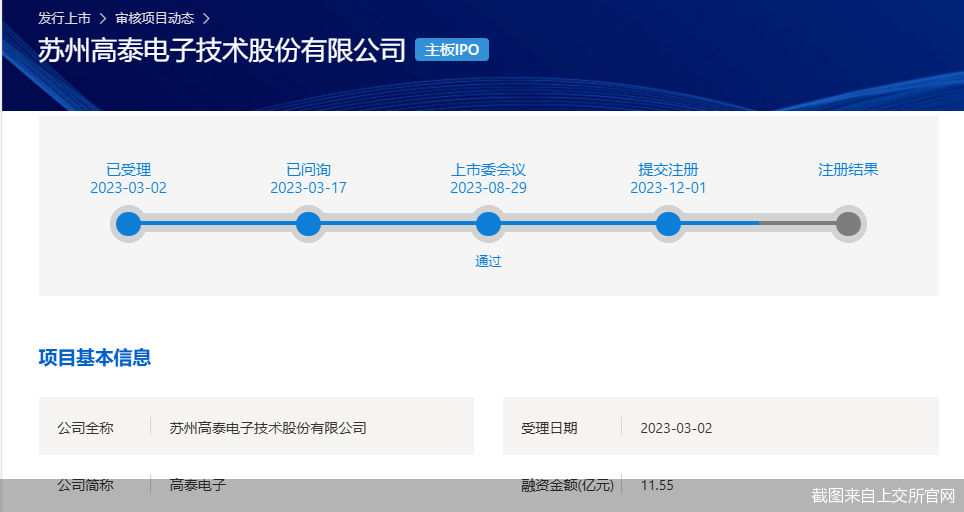Click the date 2023-12-01 under 提交注册
964x512 pixels.
[x=668, y=188]
